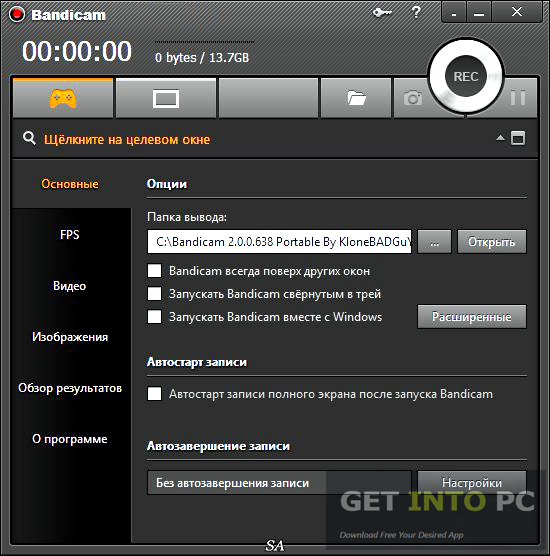The height and width of the screenshot is (556, 550).
Task: Capture a screenshot with the camera icon
Action: point(413,98)
